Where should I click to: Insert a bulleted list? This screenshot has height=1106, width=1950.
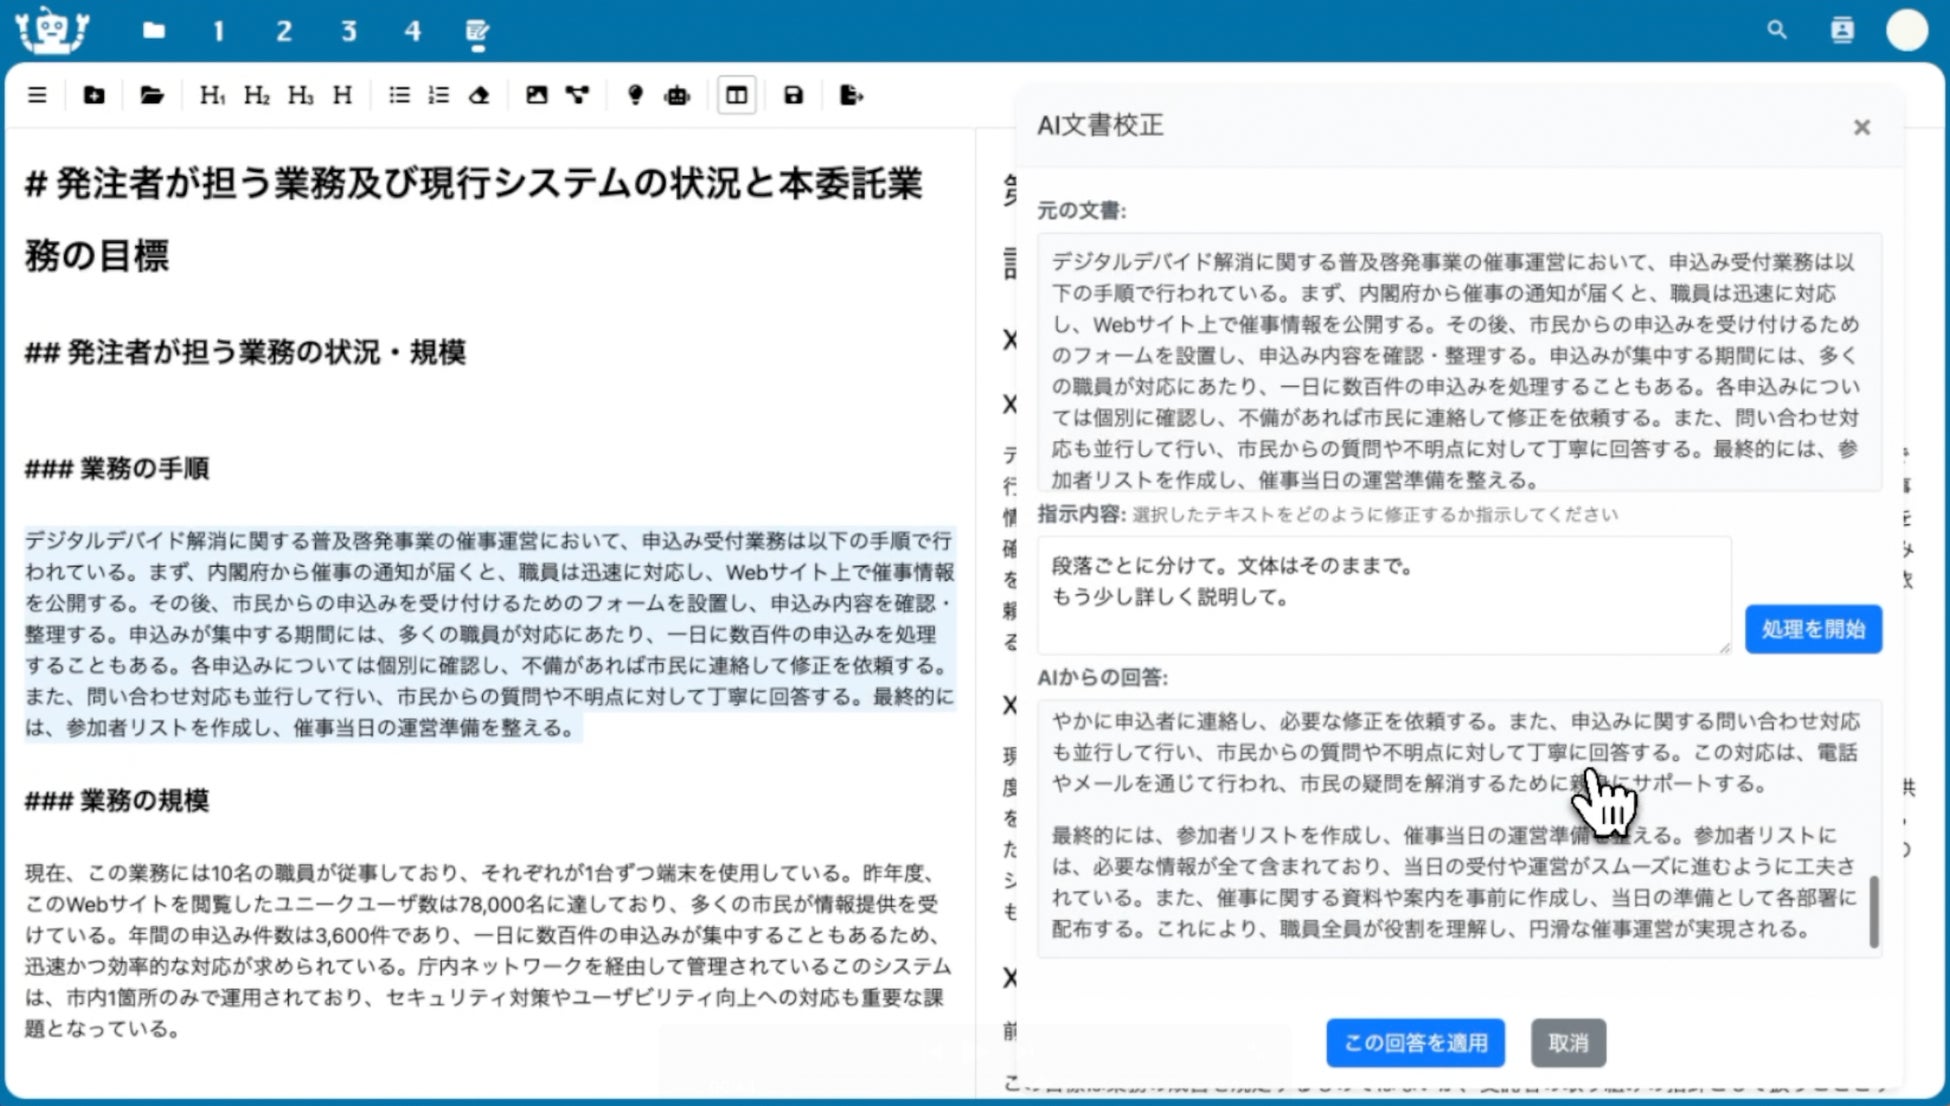coord(399,96)
